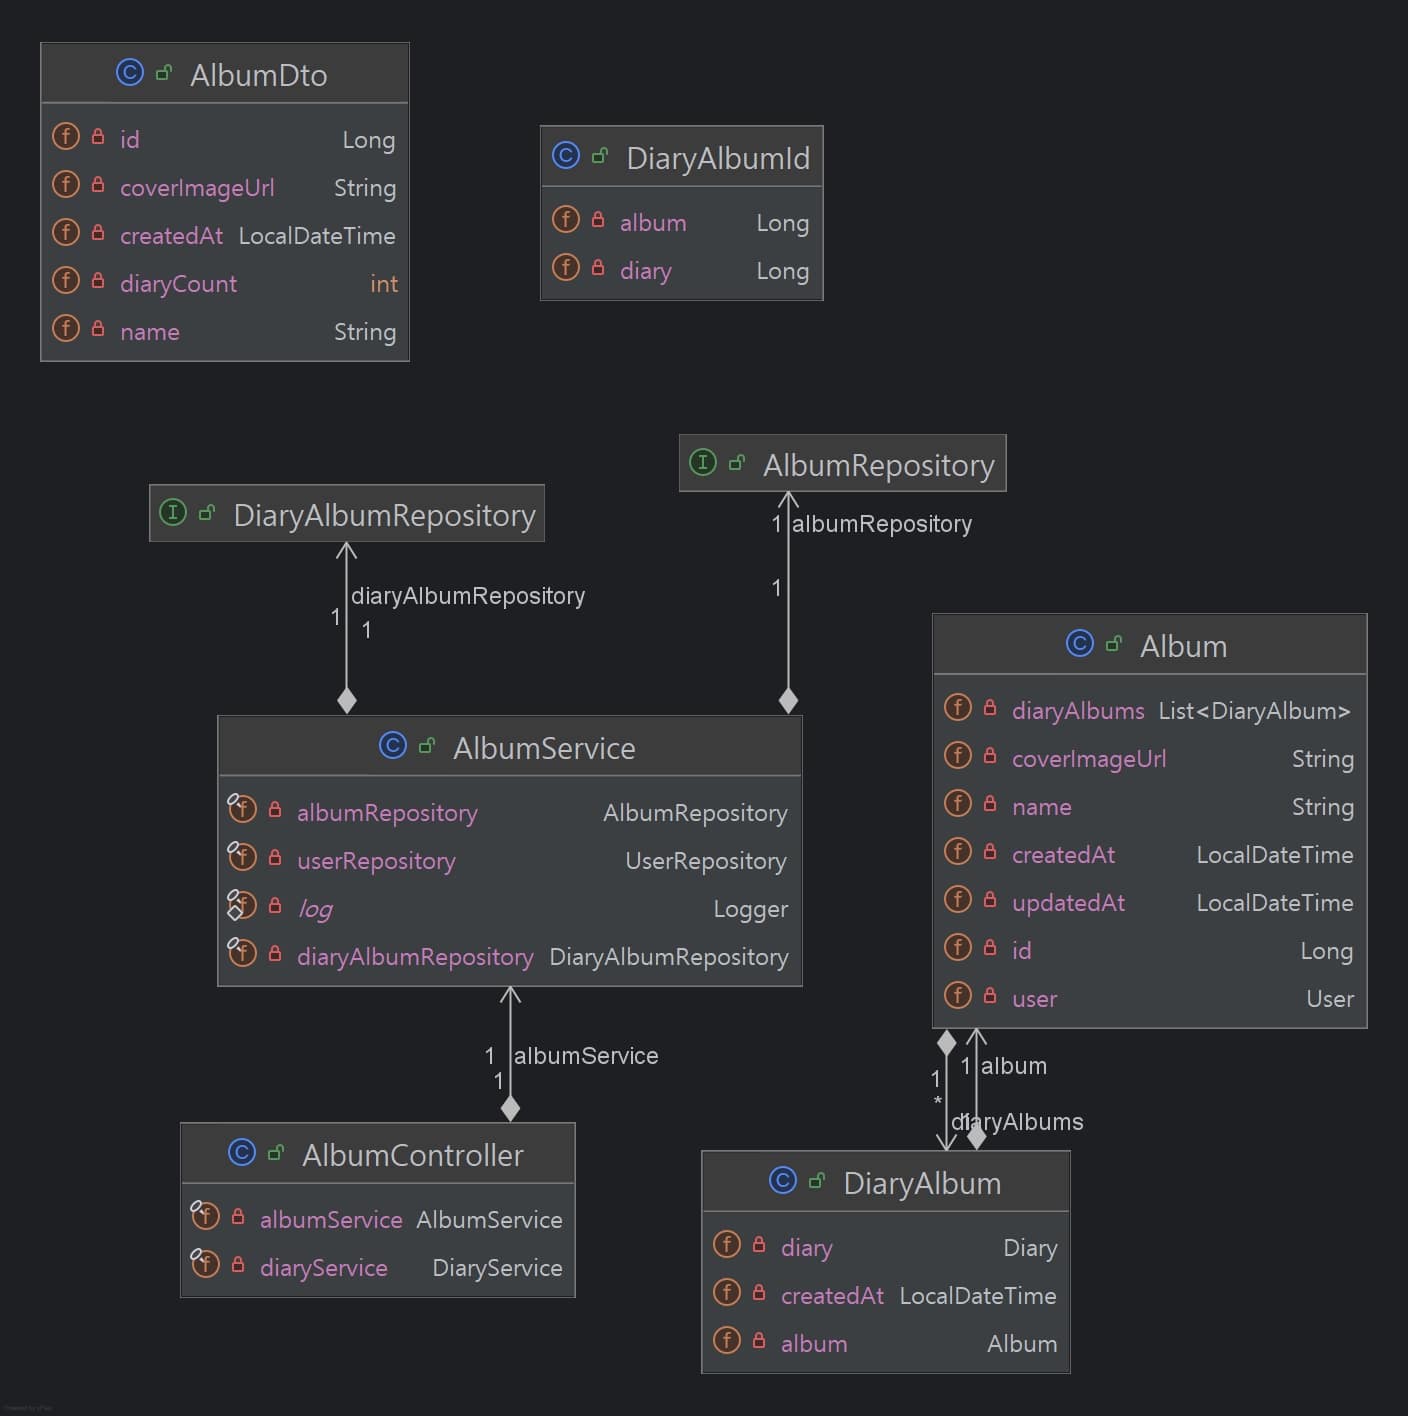Viewport: 1408px width, 1416px height.
Task: Click the class icon beside DiaryAlbum title
Action: point(783,1181)
